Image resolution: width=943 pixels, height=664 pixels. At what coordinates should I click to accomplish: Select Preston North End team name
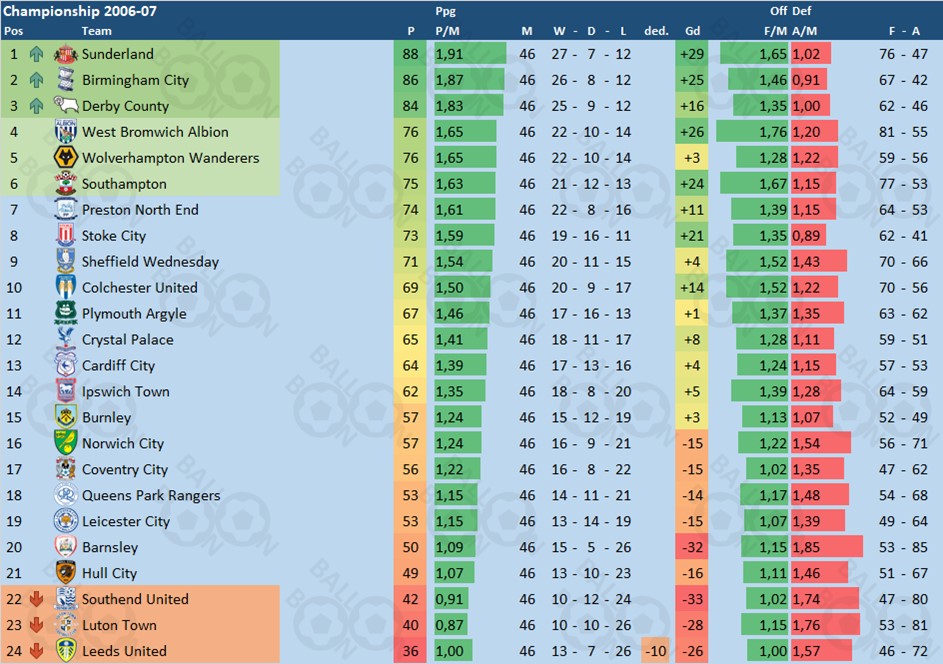[x=140, y=210]
